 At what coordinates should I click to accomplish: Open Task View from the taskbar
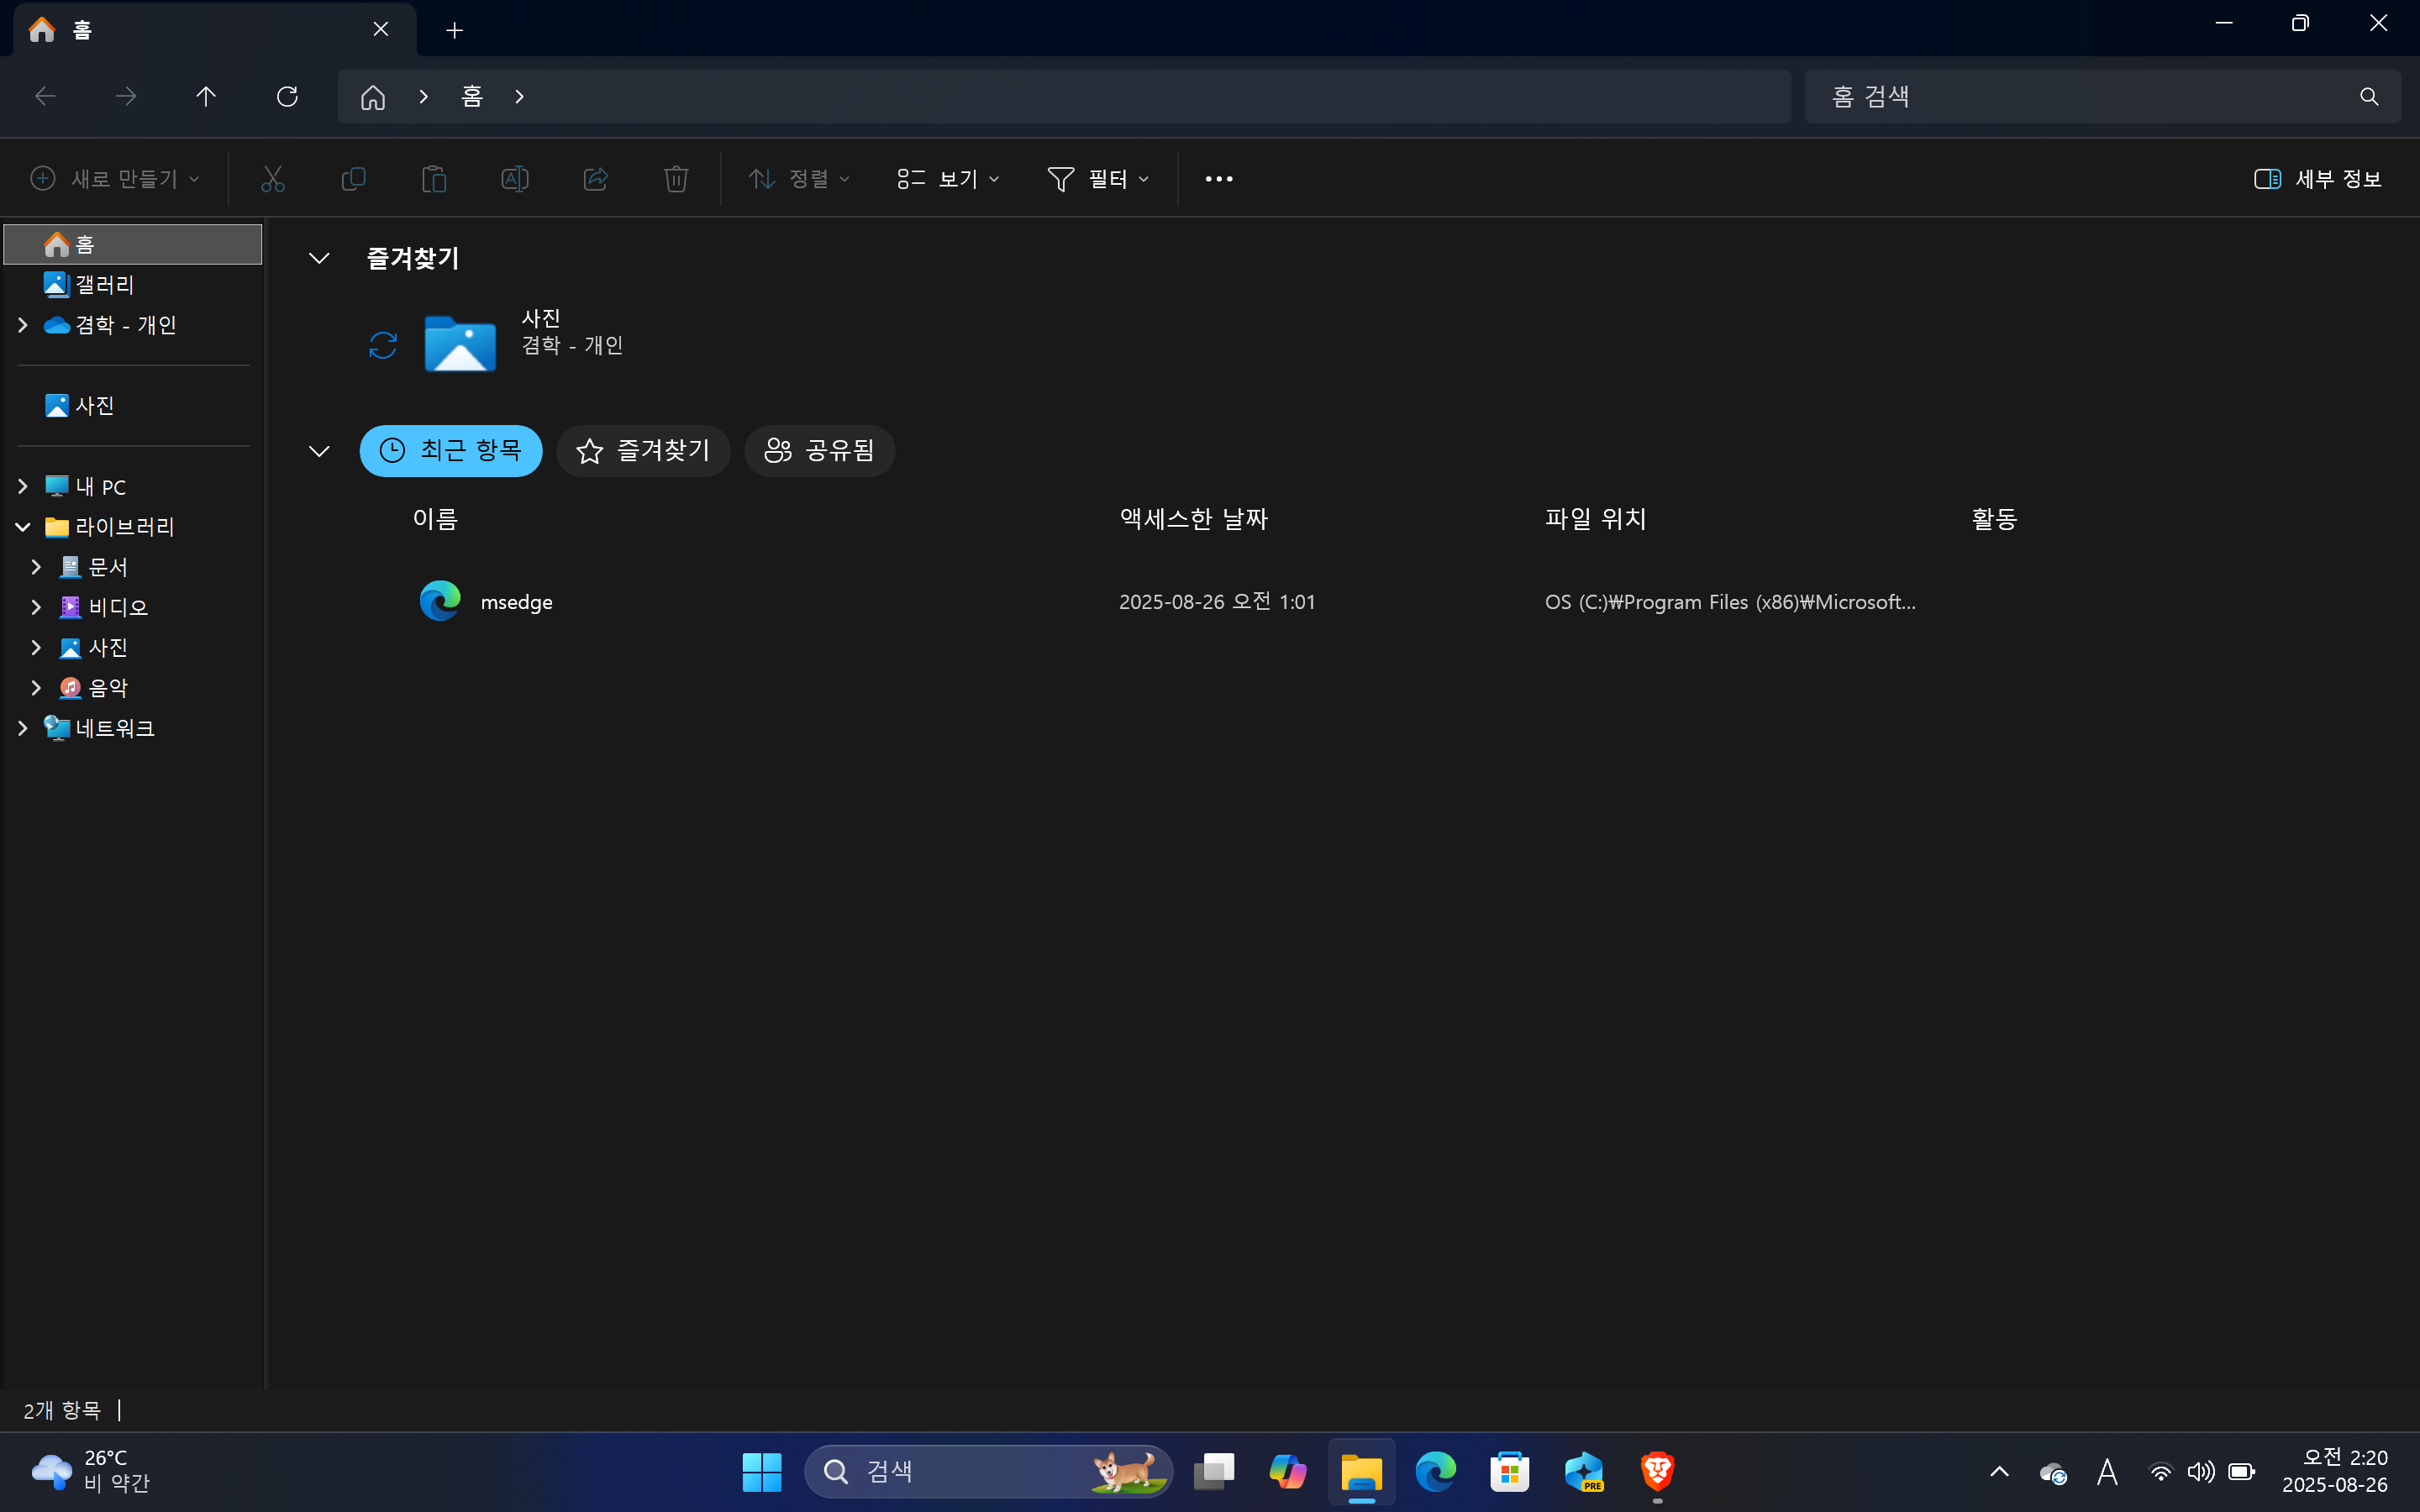click(1214, 1471)
